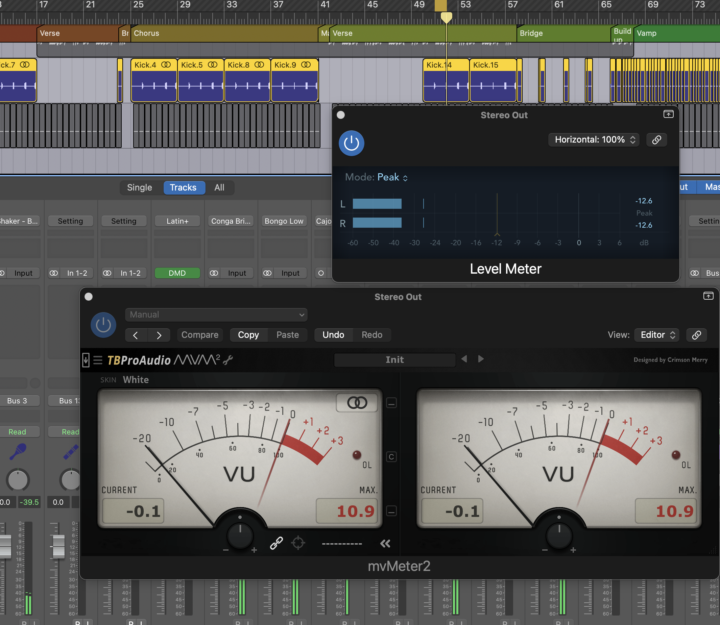
Task: Open the Latin+ channel strip setting
Action: (x=177, y=221)
